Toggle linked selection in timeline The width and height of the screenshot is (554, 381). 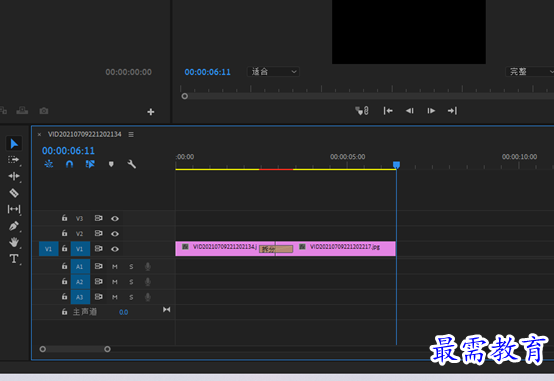click(x=90, y=164)
